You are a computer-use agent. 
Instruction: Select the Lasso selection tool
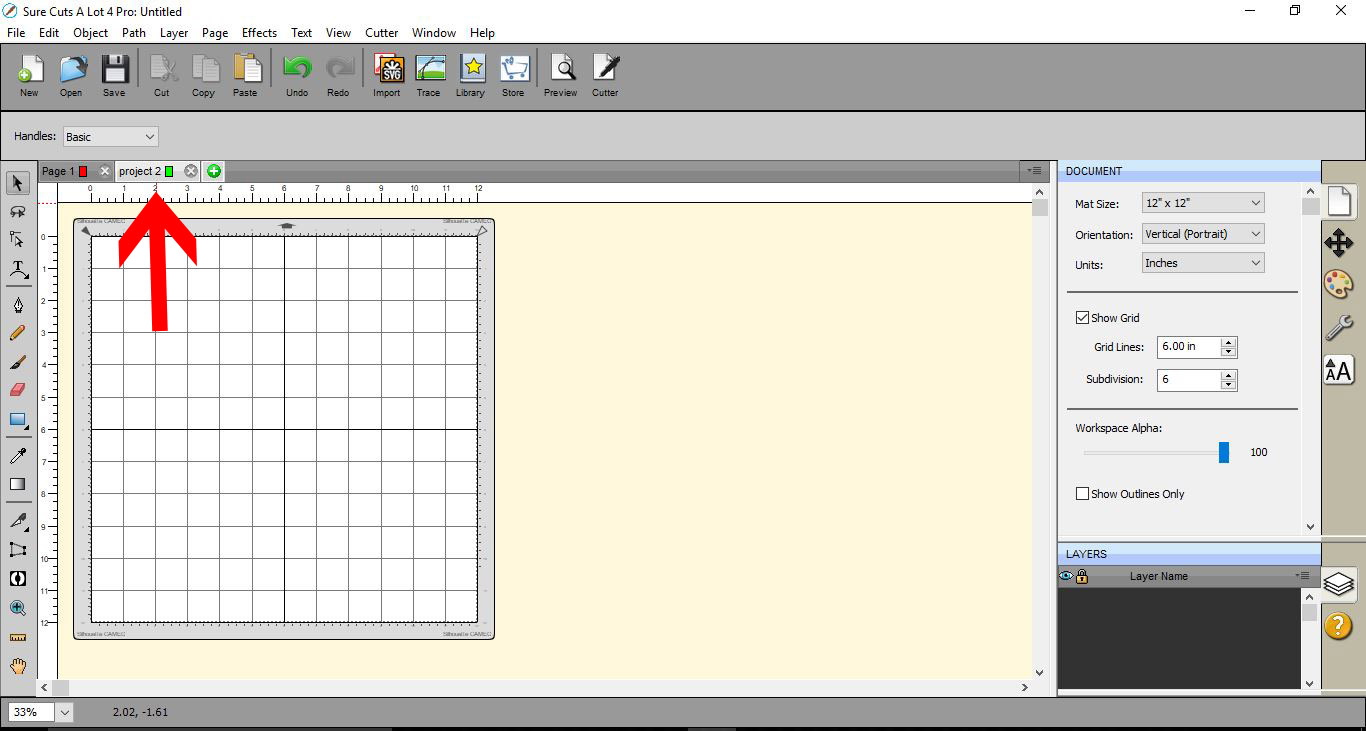click(18, 211)
